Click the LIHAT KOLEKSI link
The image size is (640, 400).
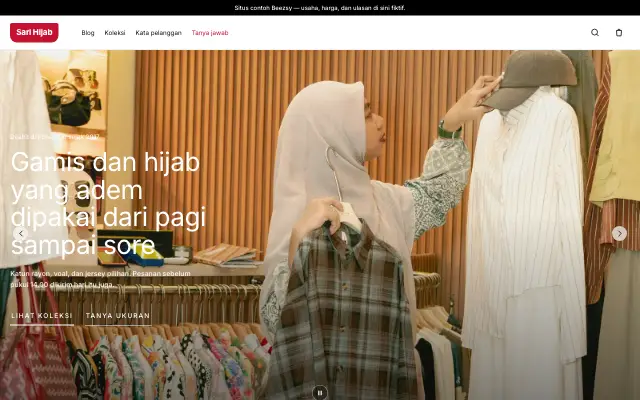pos(42,316)
